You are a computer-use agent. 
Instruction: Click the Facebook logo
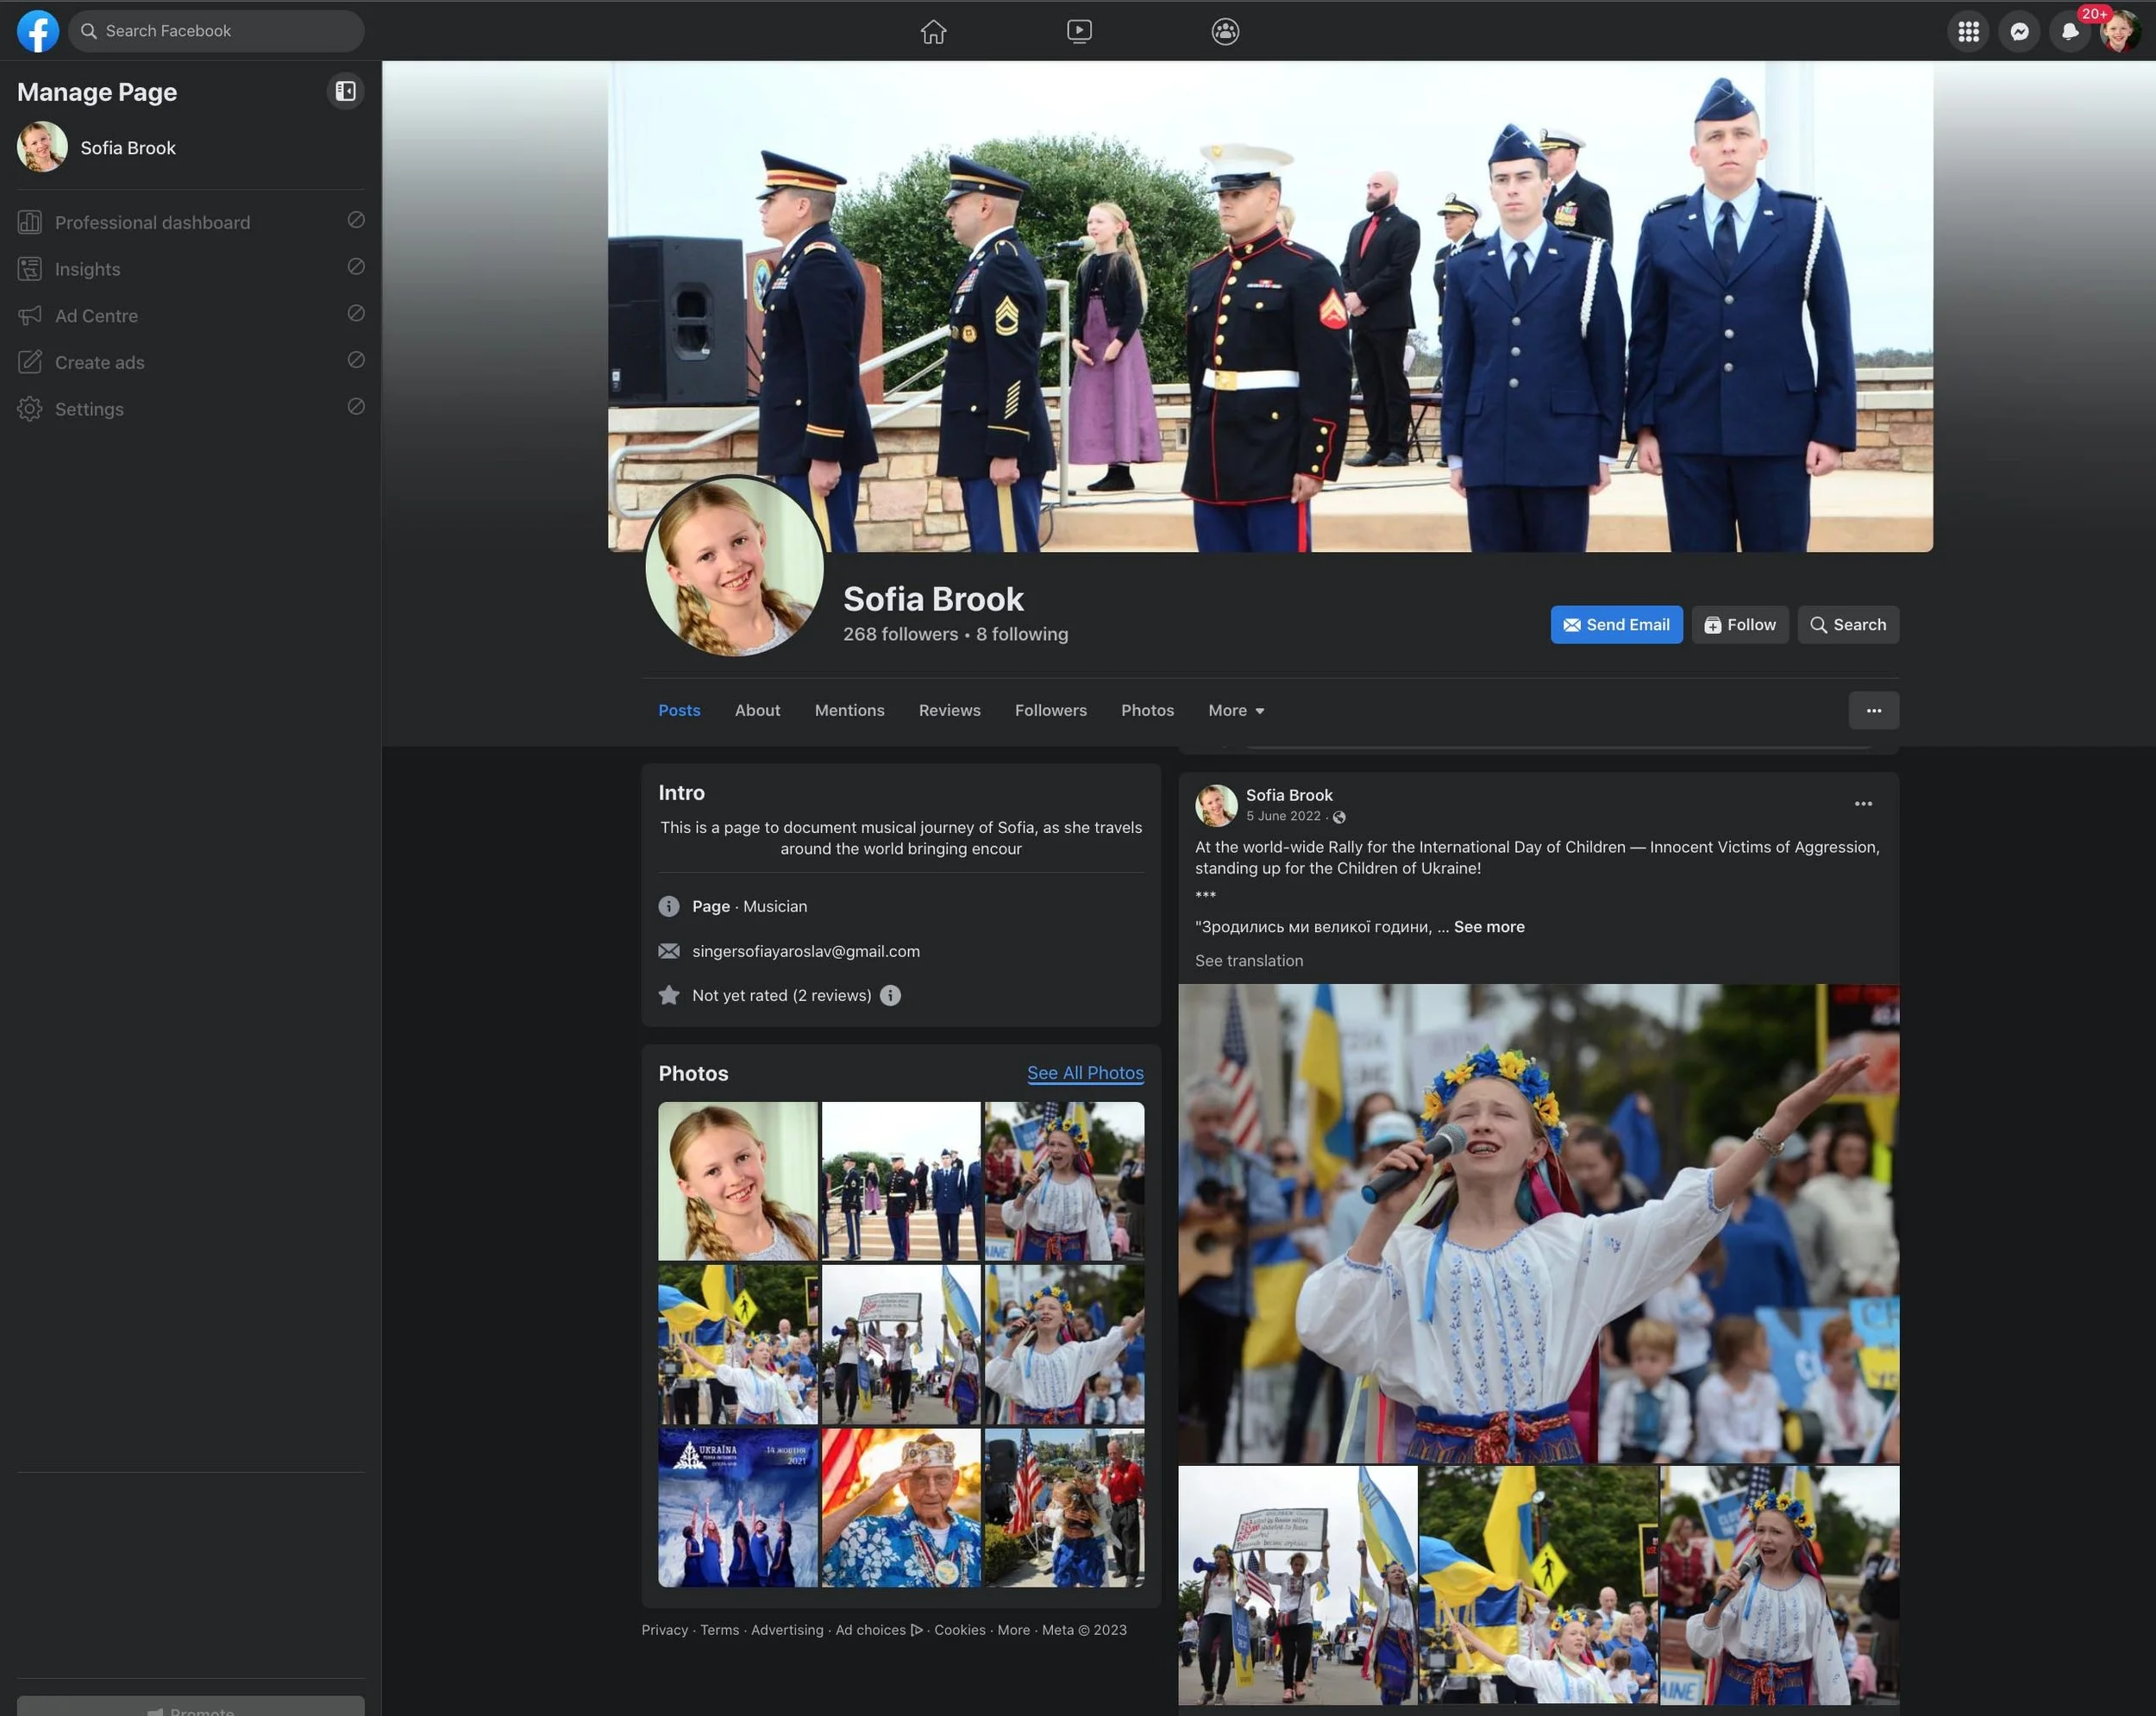pyautogui.click(x=38, y=31)
